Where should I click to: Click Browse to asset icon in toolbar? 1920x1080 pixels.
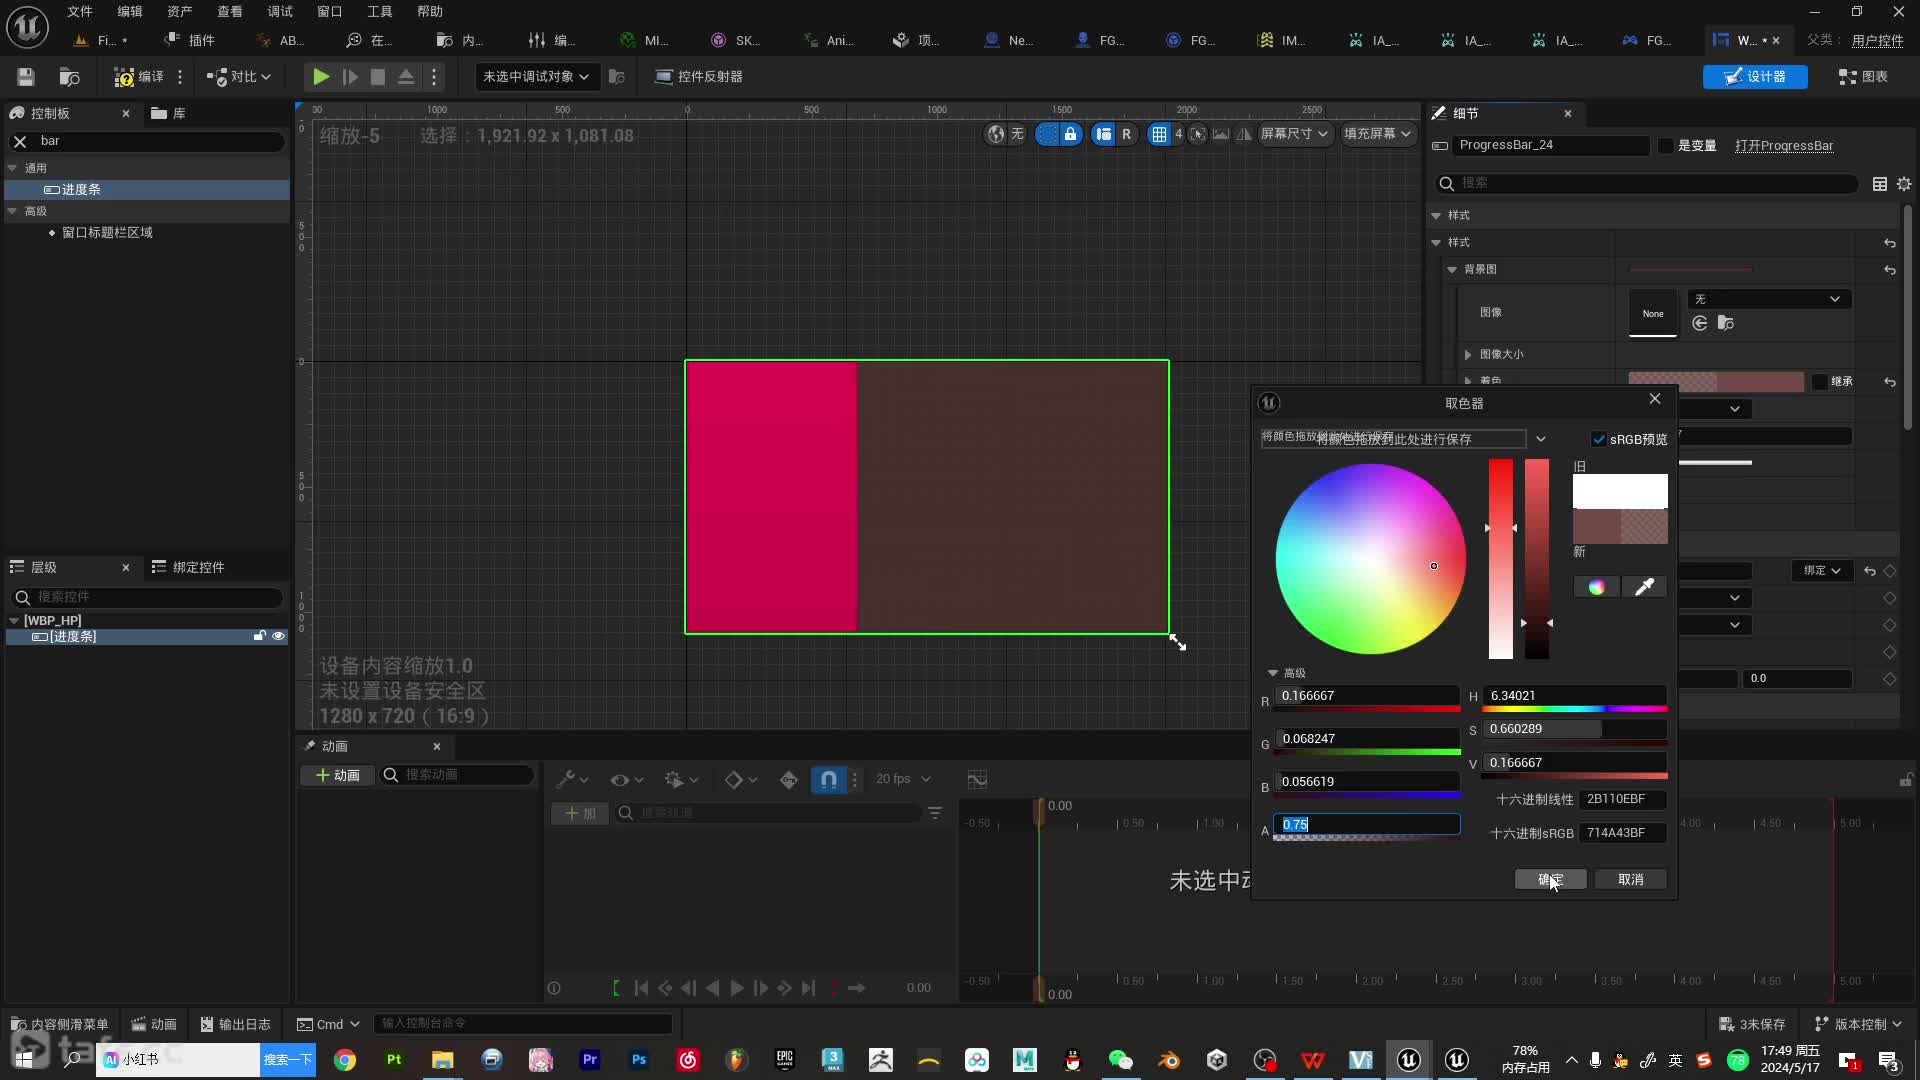pos(69,77)
